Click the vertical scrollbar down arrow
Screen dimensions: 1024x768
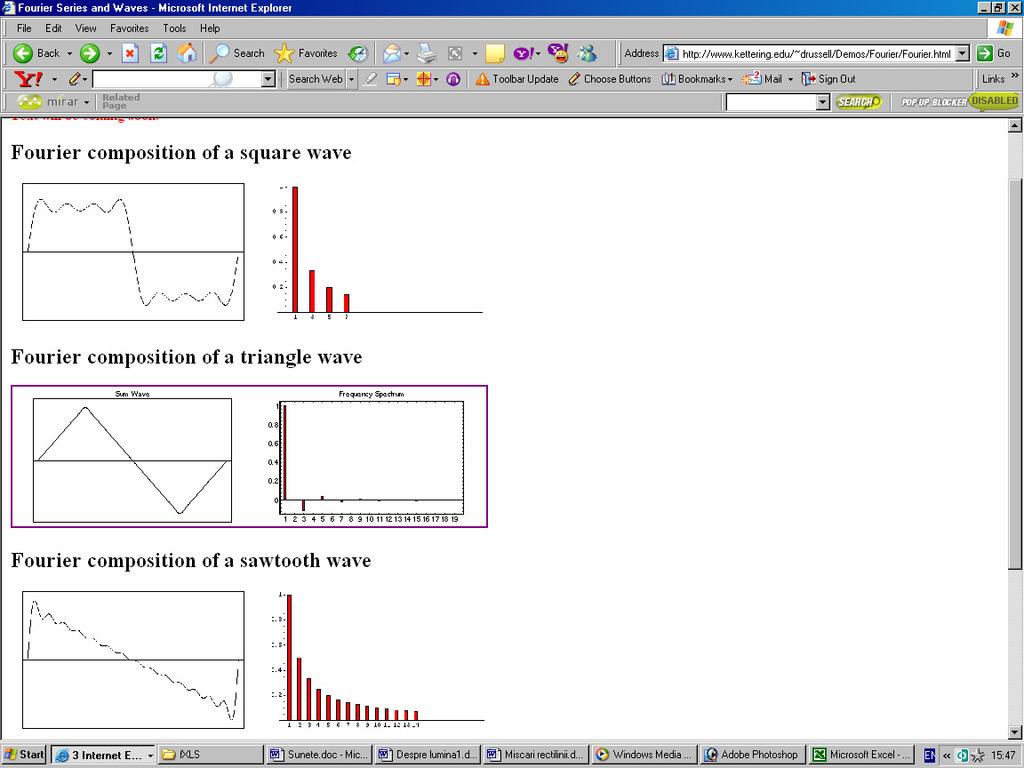(x=1015, y=732)
